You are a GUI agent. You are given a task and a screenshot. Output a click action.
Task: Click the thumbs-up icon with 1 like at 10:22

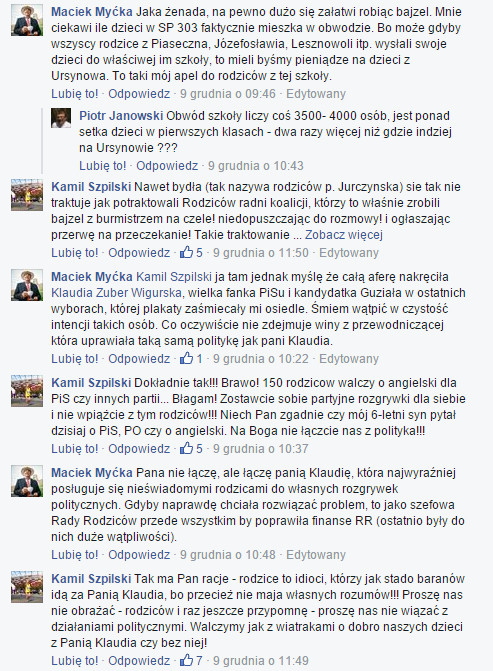click(x=186, y=358)
